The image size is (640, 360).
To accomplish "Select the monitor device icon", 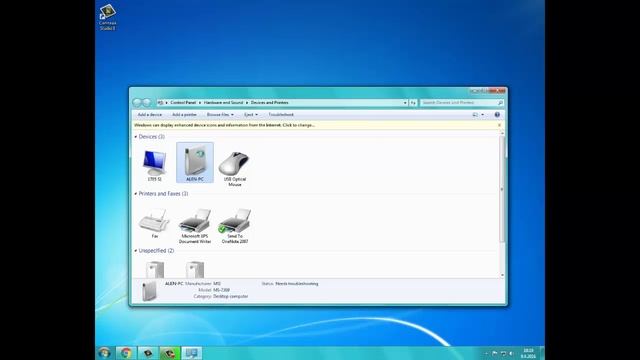I will pyautogui.click(x=155, y=163).
